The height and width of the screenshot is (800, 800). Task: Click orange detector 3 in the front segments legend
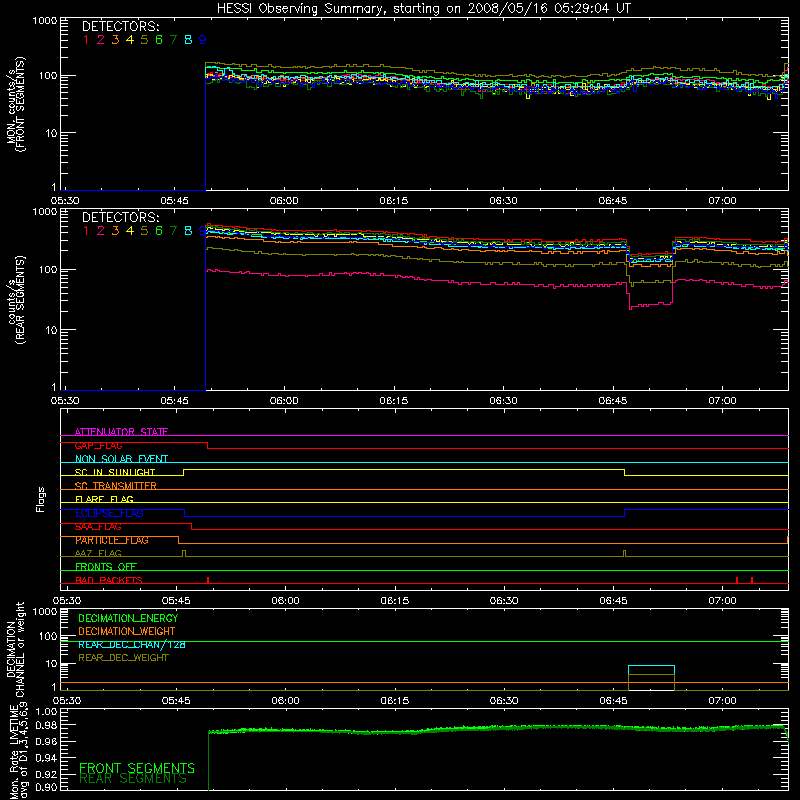[115, 40]
